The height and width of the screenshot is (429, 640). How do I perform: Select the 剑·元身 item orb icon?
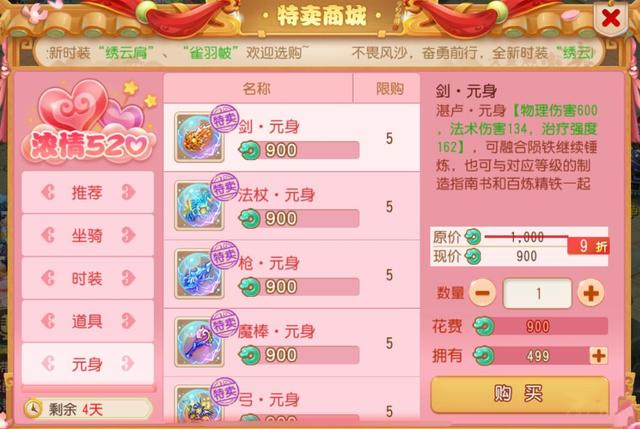[199, 138]
